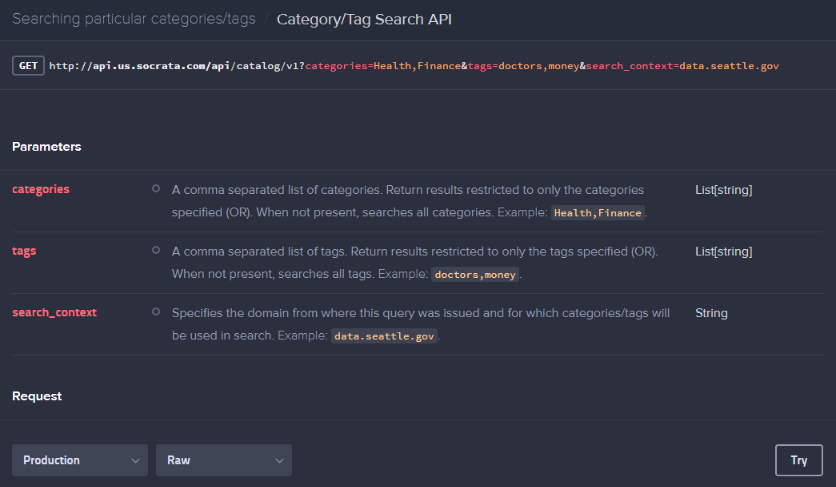836x487 pixels.
Task: Click the categories parameter name
Action: [x=41, y=189]
